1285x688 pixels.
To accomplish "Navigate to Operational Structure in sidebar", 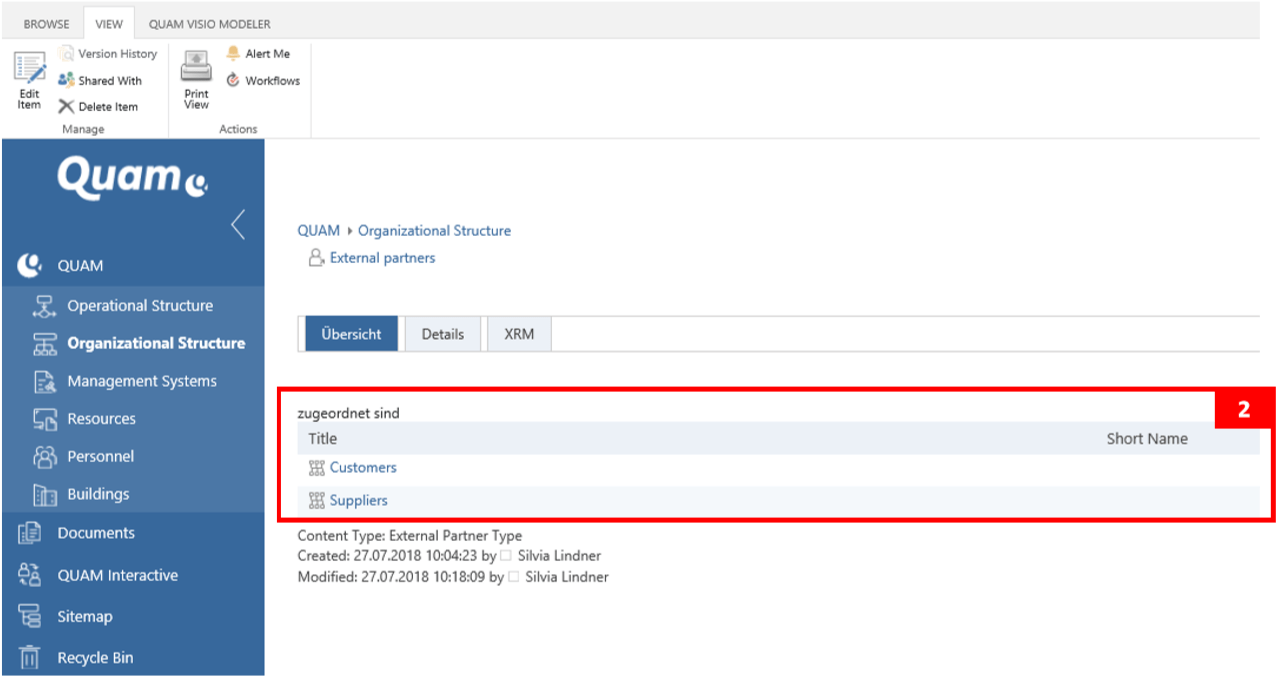I will point(140,306).
